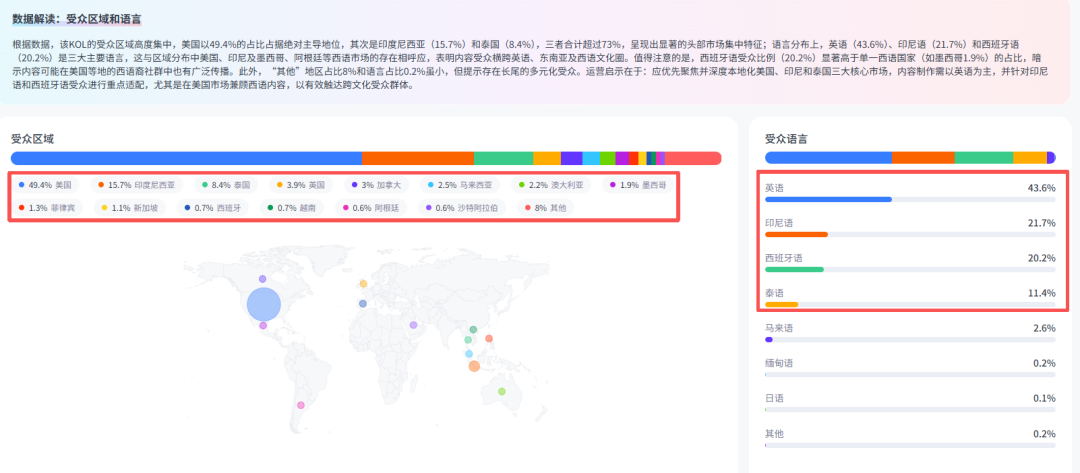Click the 其他 label in language list
This screenshot has width=1080, height=473.
tap(774, 434)
